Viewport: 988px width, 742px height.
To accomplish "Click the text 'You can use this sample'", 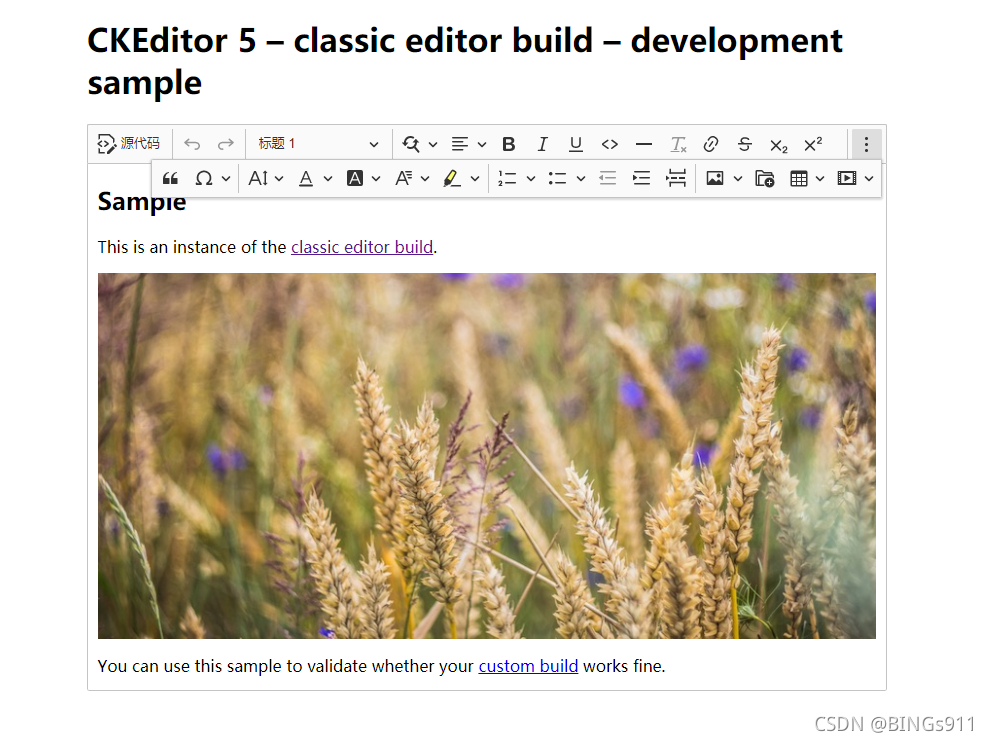I will click(x=191, y=666).
